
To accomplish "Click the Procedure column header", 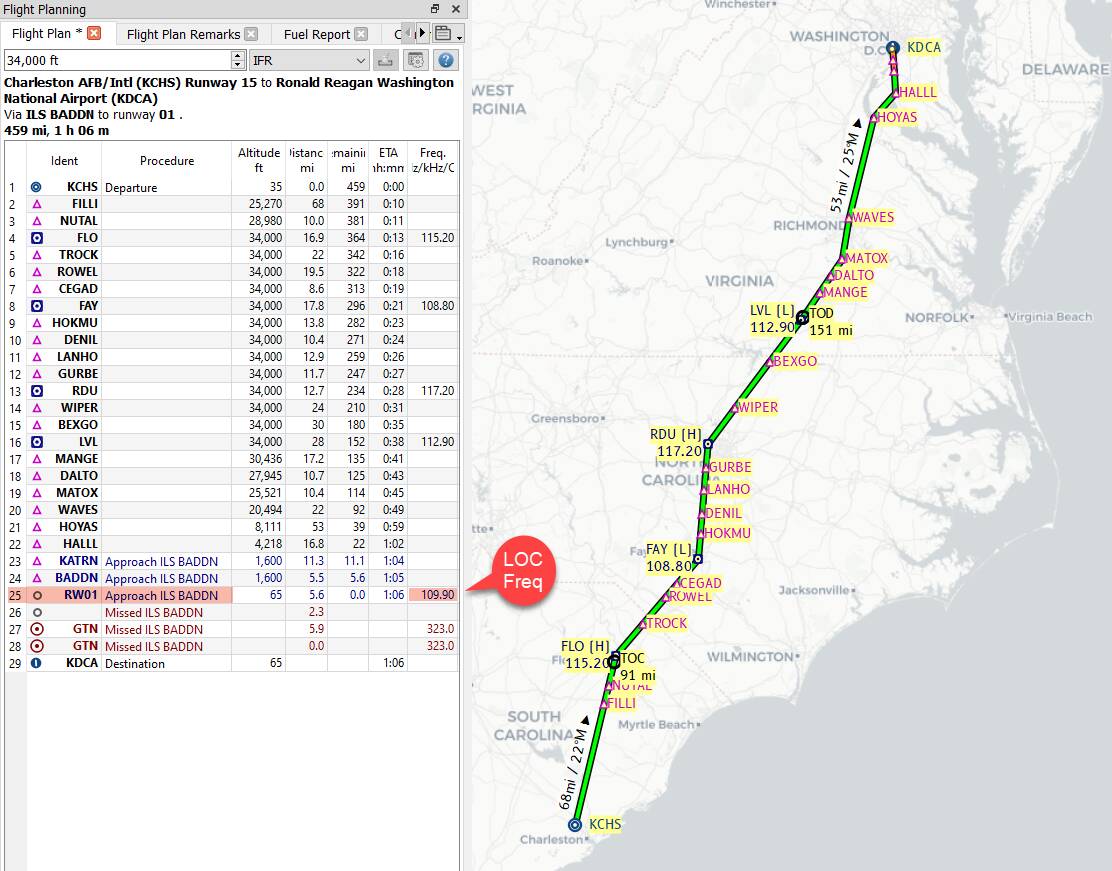I will (167, 161).
